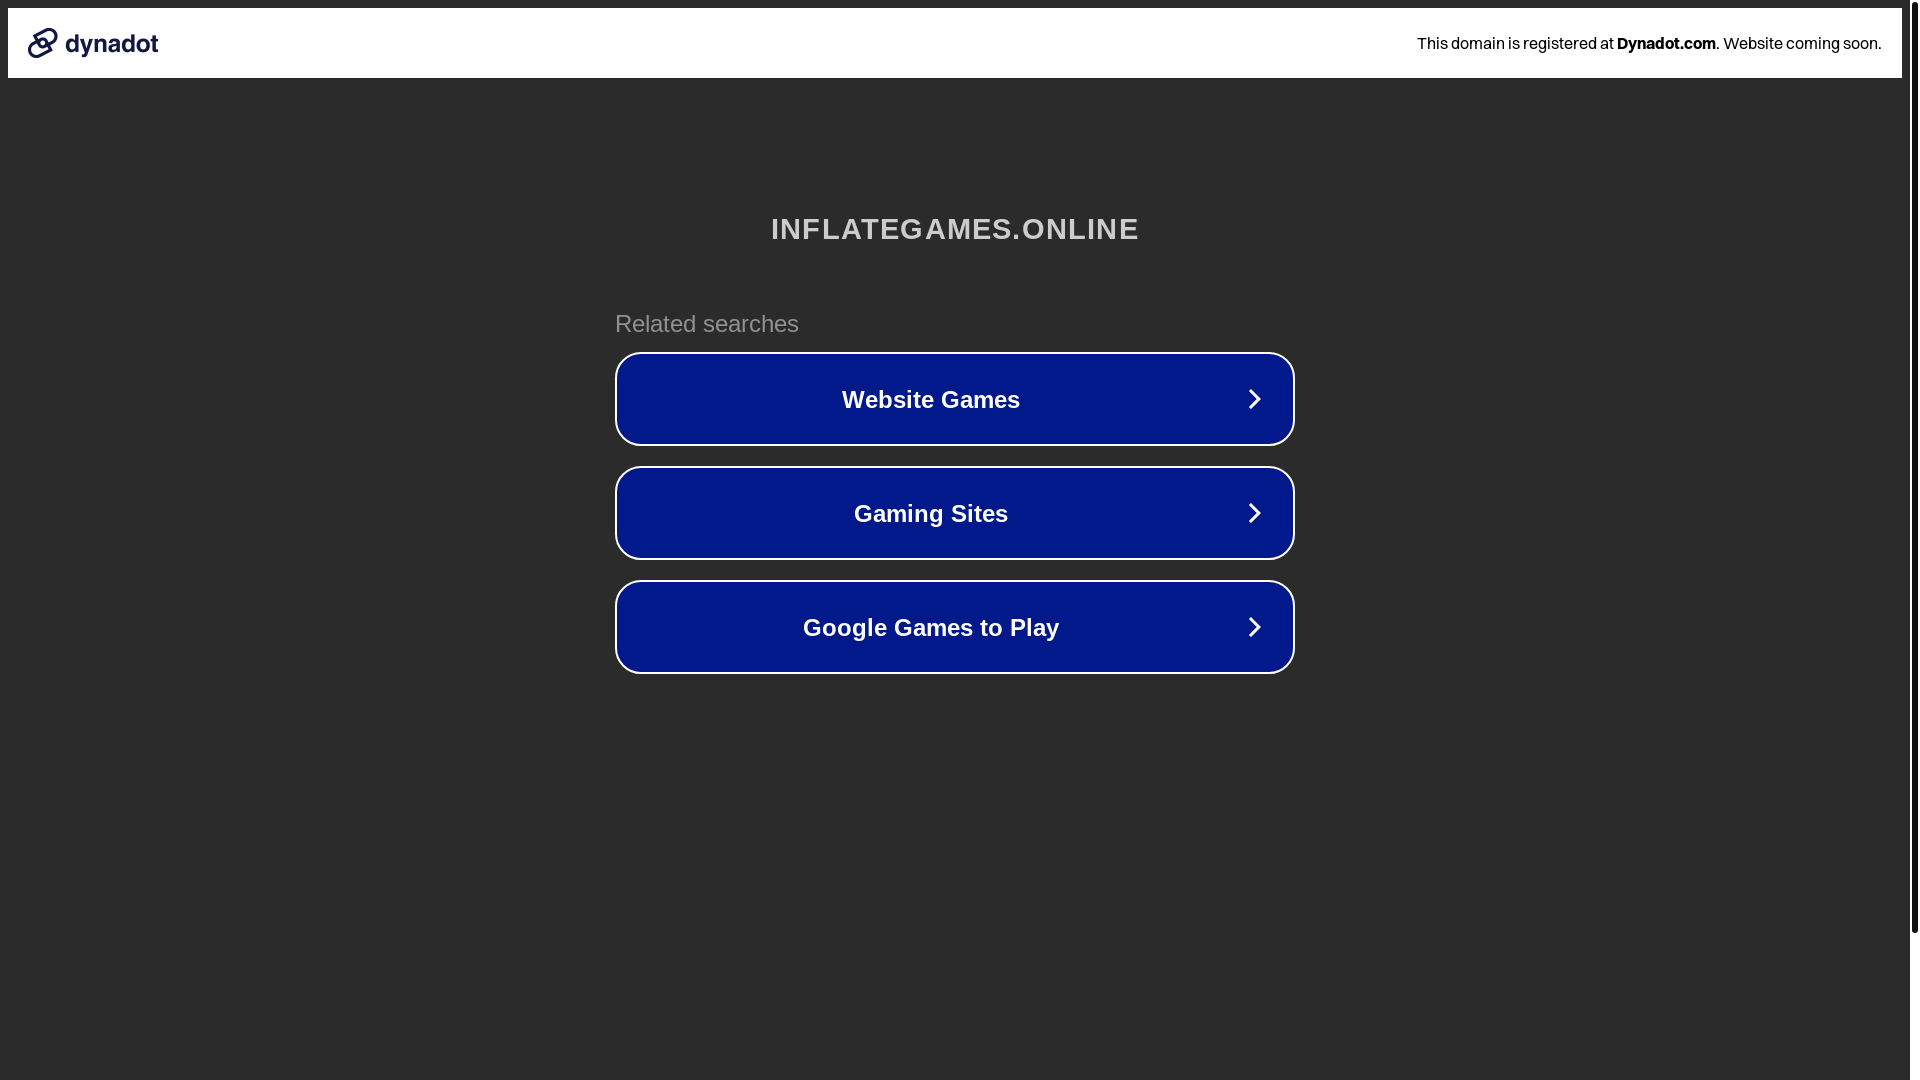This screenshot has width=1920, height=1080.
Task: Click the INFLATEGAMES.ONLINE heading
Action: (955, 229)
